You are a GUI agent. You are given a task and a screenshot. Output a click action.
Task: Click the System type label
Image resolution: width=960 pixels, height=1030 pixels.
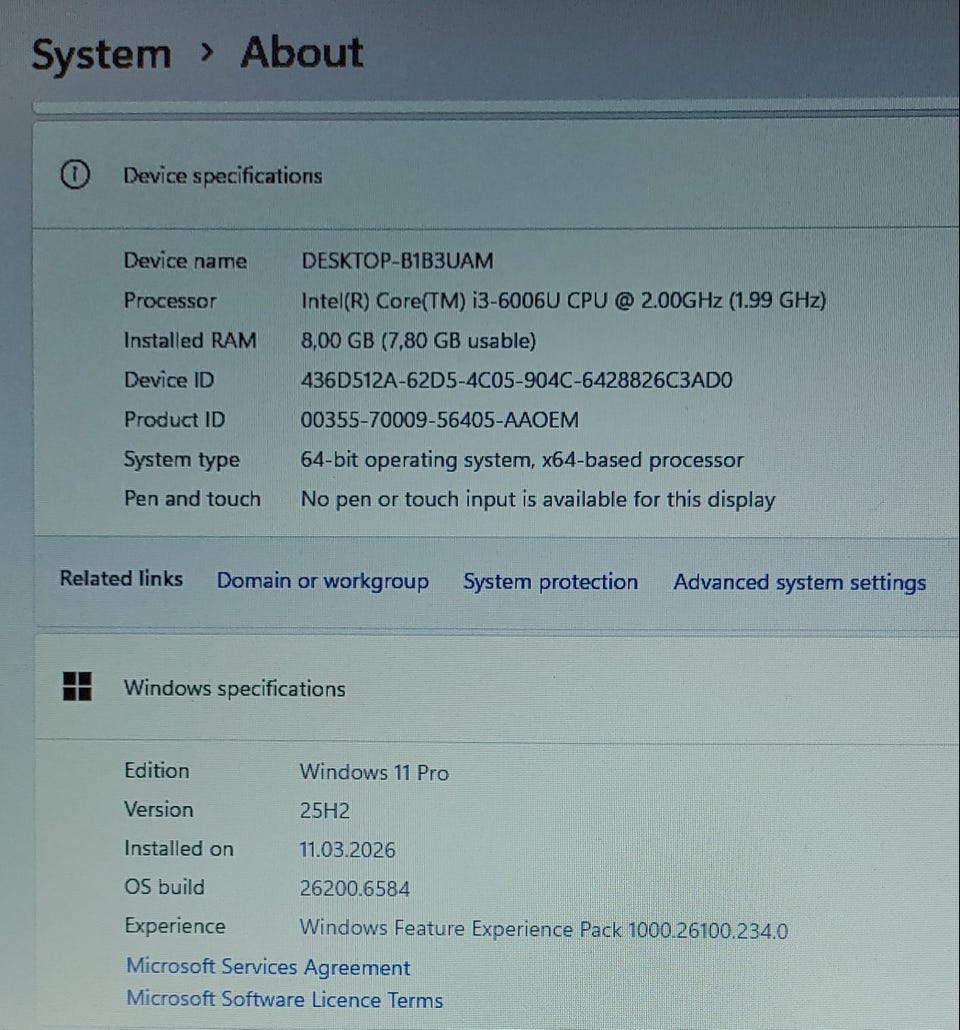[x=182, y=459]
